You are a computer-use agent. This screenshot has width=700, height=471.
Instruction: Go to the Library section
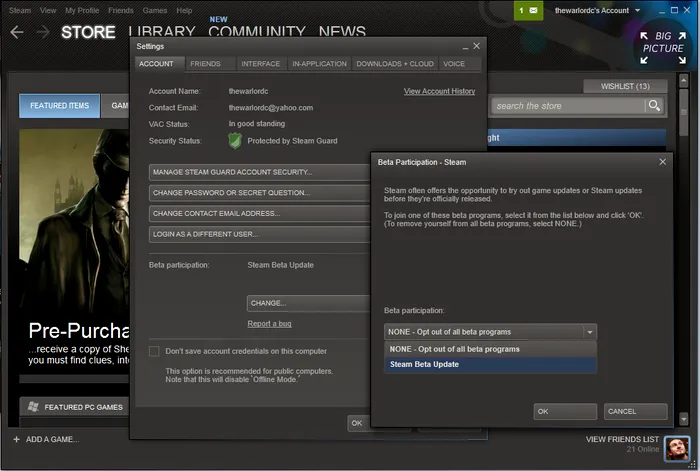tap(162, 31)
